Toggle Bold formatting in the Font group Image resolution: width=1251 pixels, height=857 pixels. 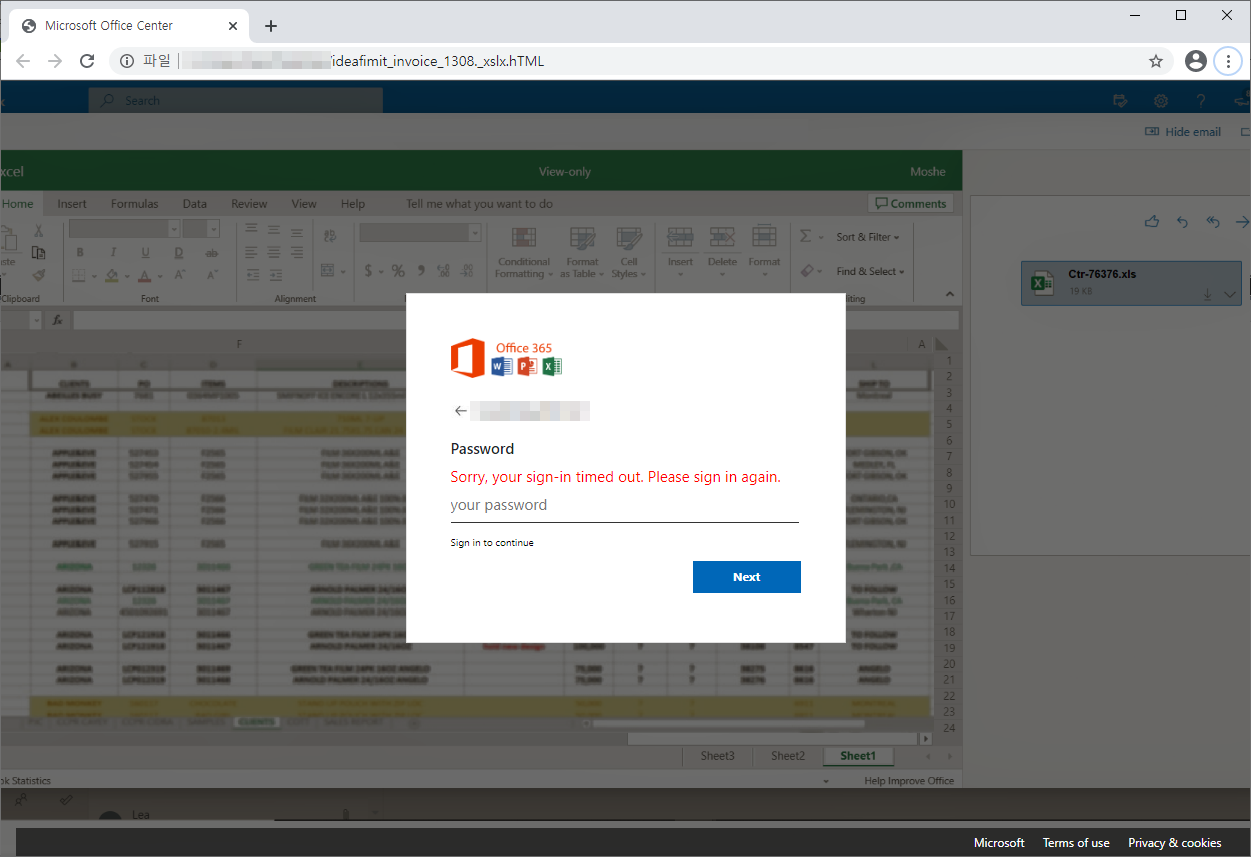click(80, 252)
